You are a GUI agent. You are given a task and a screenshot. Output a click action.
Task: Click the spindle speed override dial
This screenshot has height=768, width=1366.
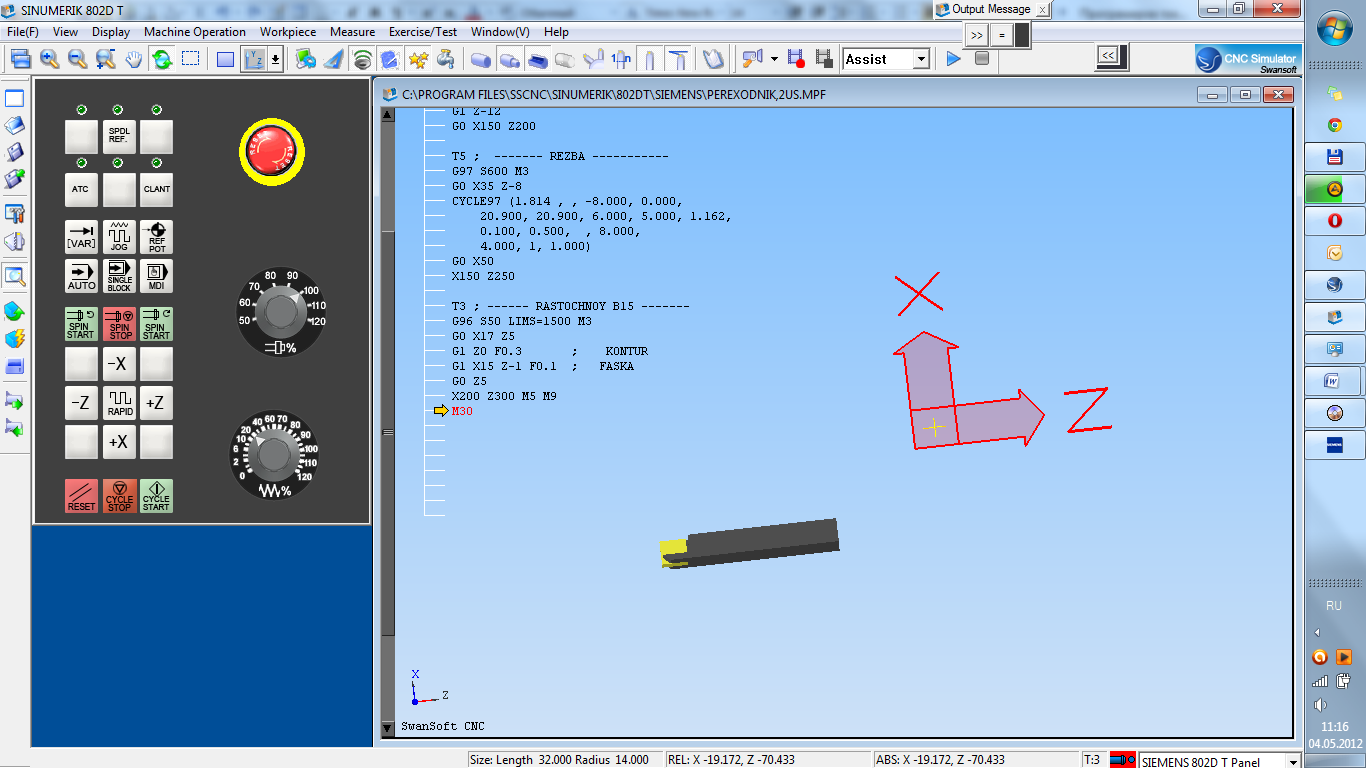point(282,312)
